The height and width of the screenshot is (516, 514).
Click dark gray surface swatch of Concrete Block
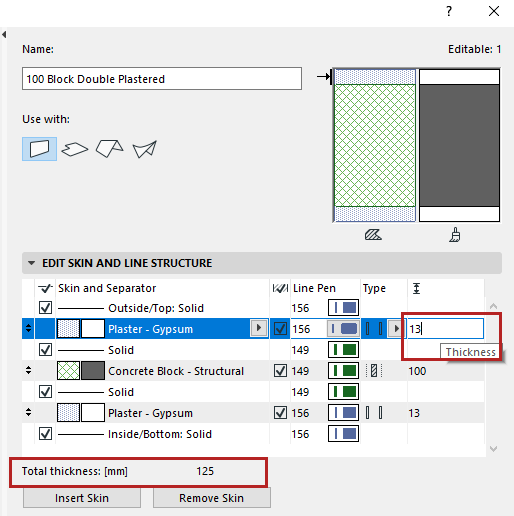[x=93, y=371]
